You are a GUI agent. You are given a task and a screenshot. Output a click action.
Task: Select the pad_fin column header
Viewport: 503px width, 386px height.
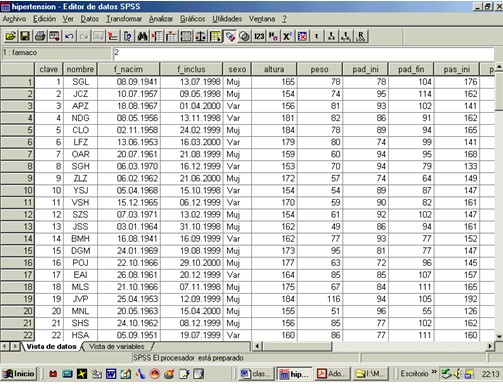point(411,69)
